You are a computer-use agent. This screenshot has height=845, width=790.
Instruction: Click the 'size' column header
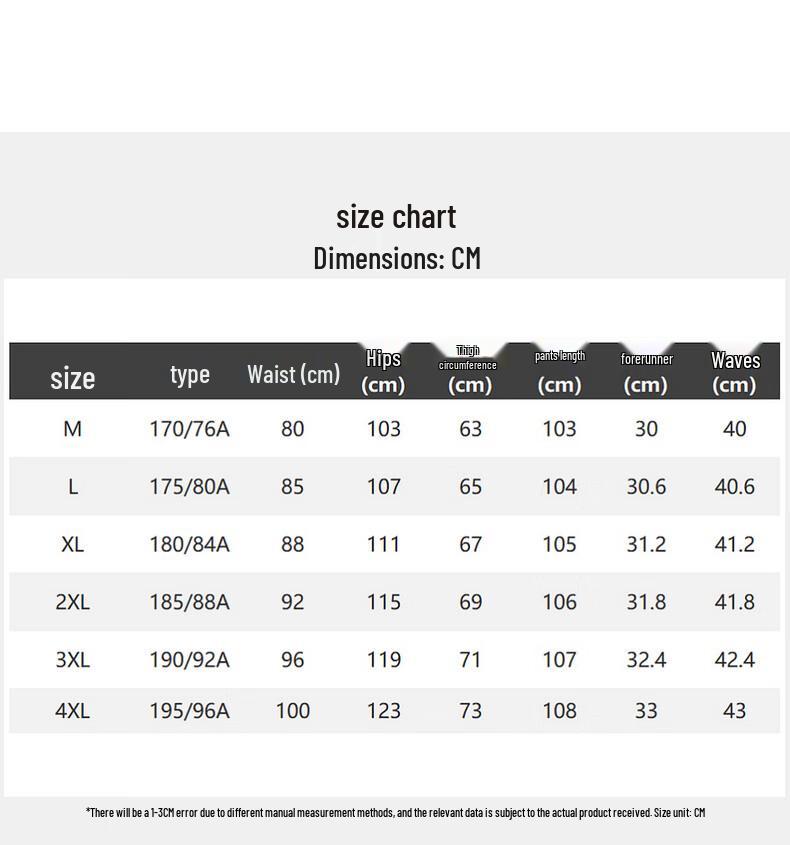pos(73,378)
